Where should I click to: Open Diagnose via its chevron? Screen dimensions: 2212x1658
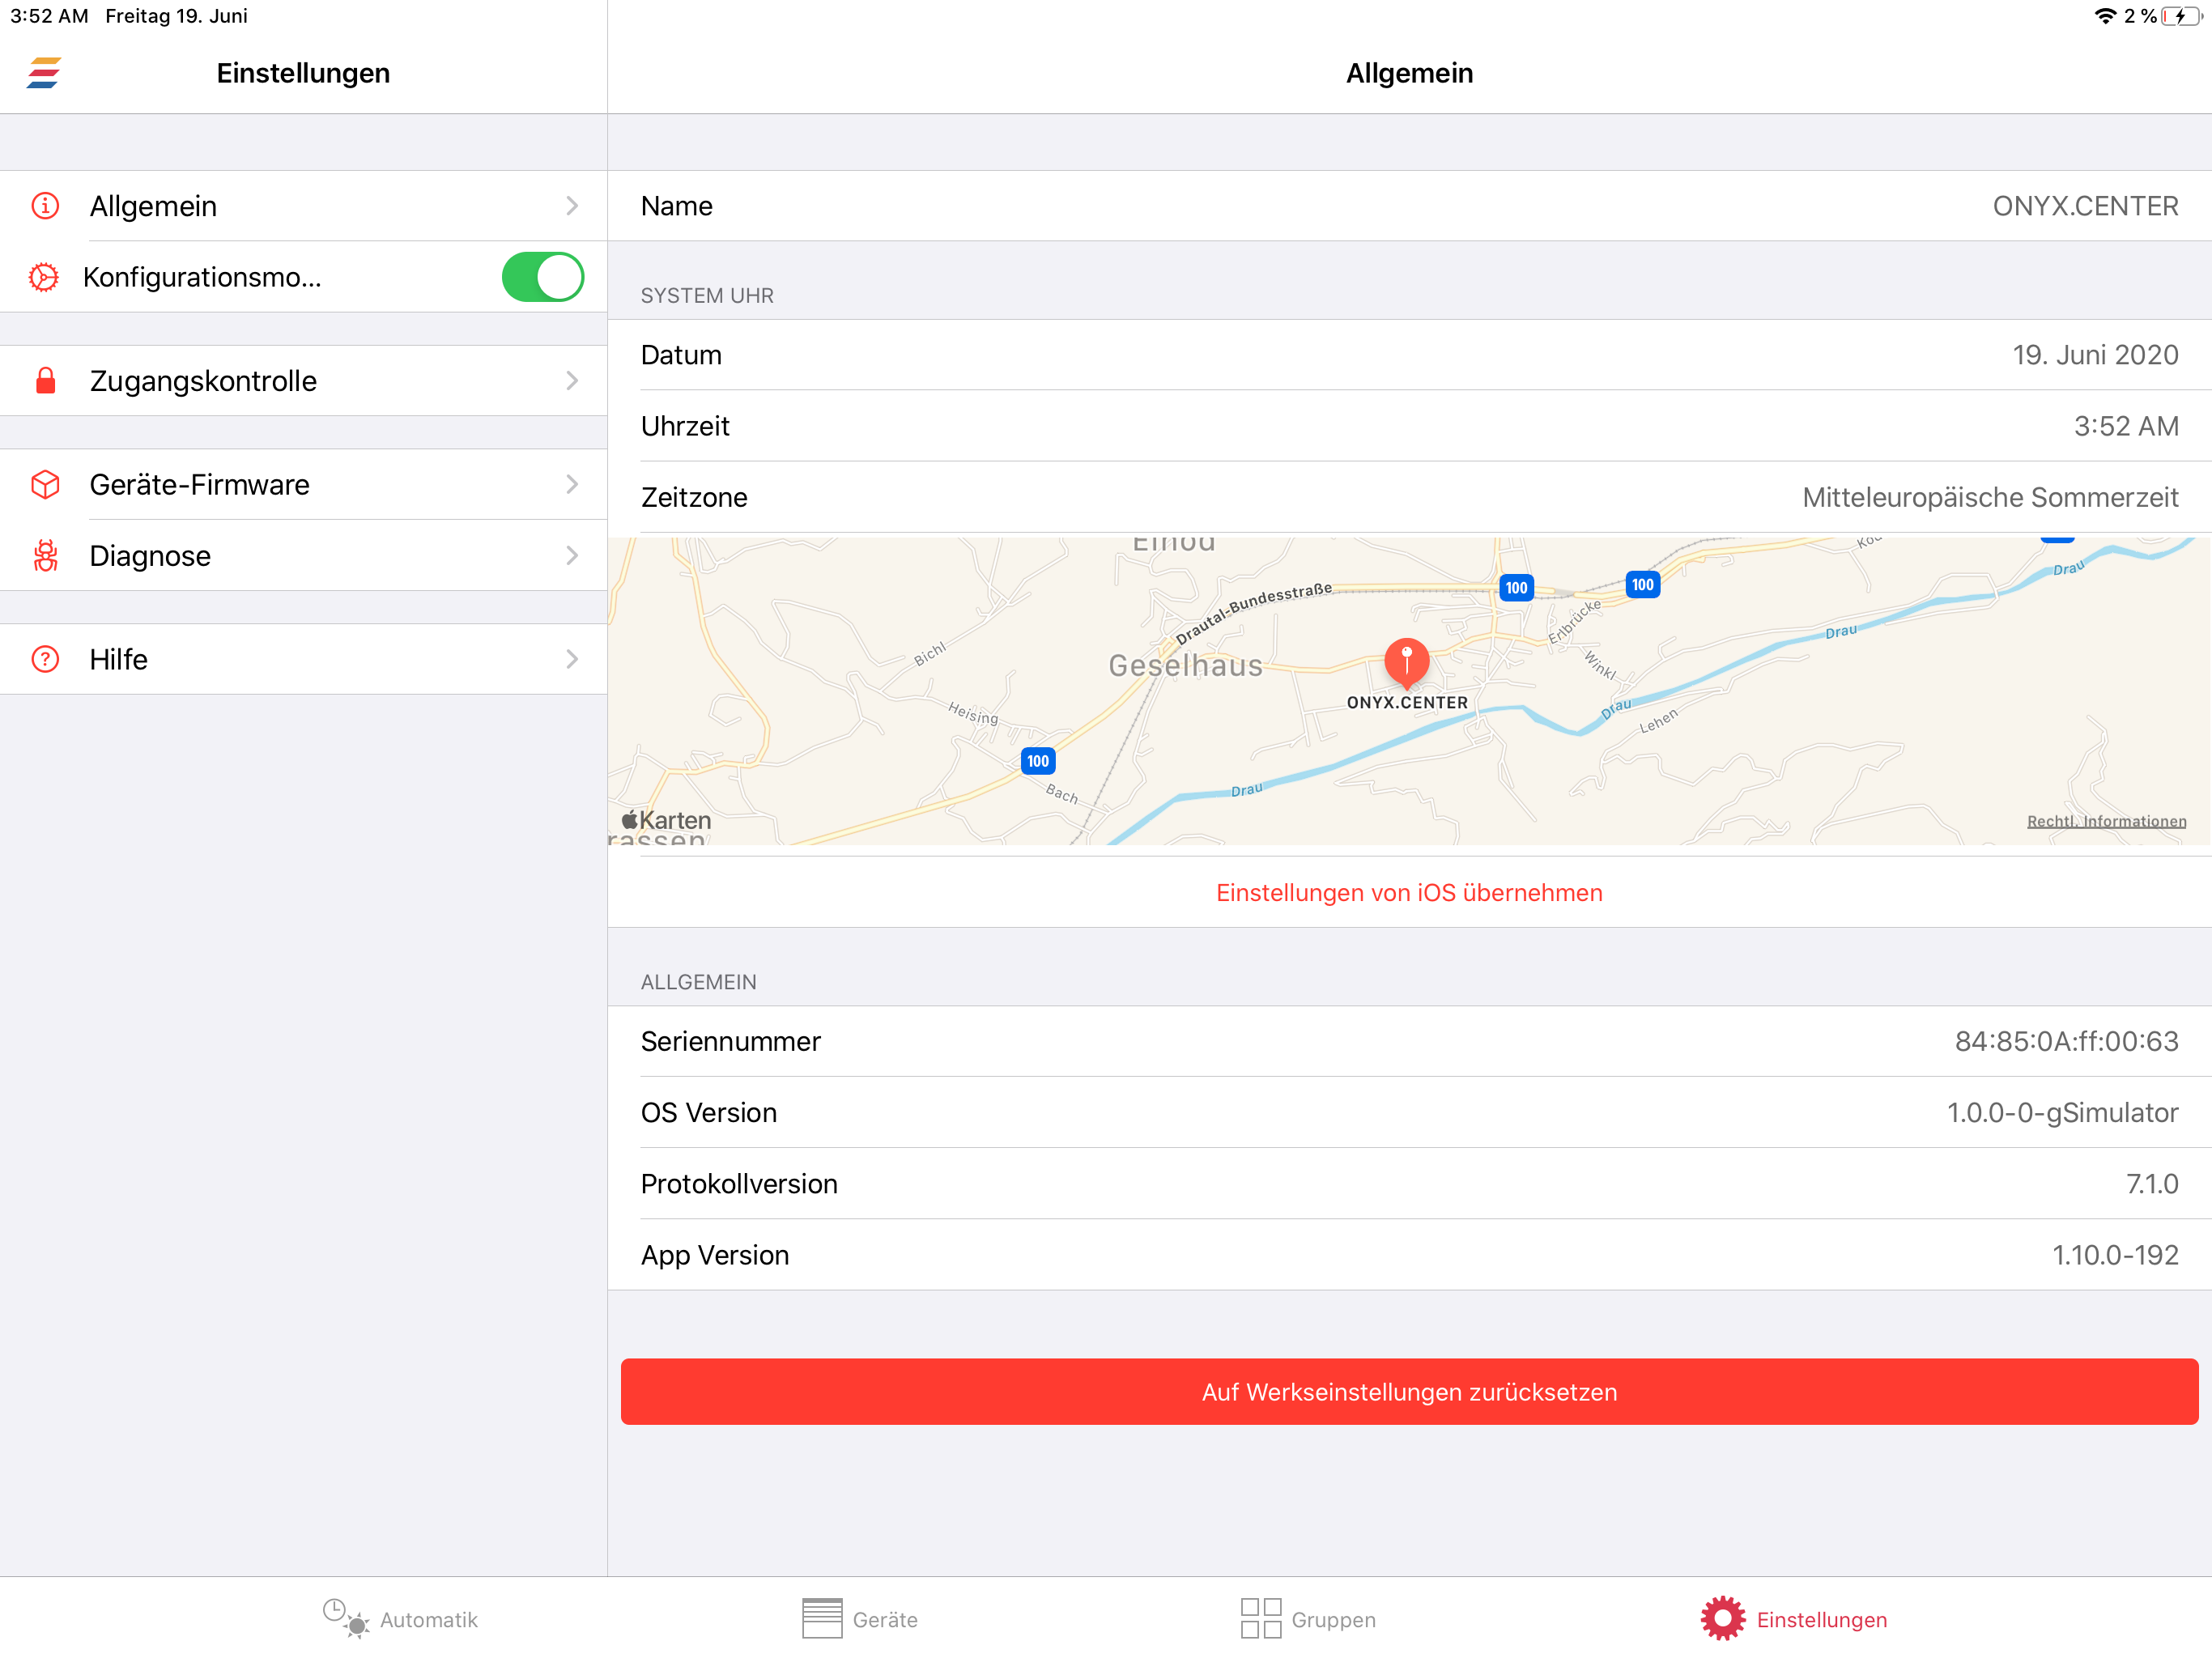[x=572, y=556]
